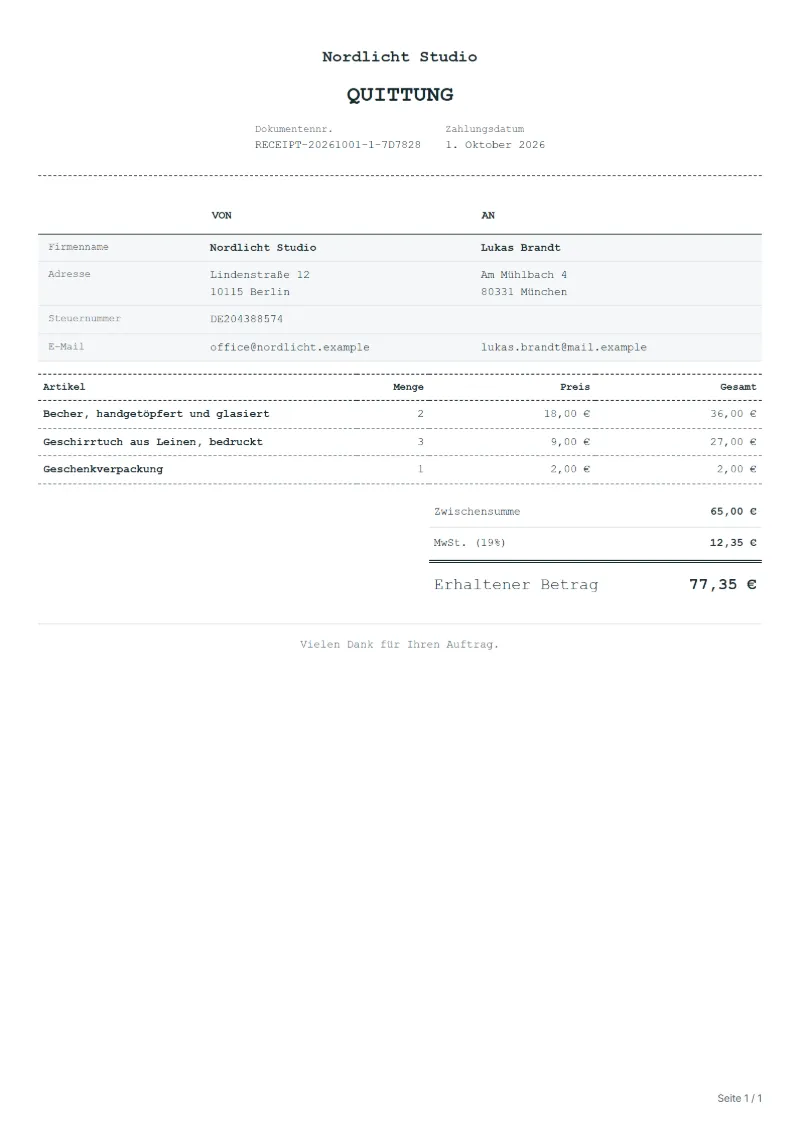Click the VON column header
800x1131 pixels.
pyautogui.click(x=221, y=216)
